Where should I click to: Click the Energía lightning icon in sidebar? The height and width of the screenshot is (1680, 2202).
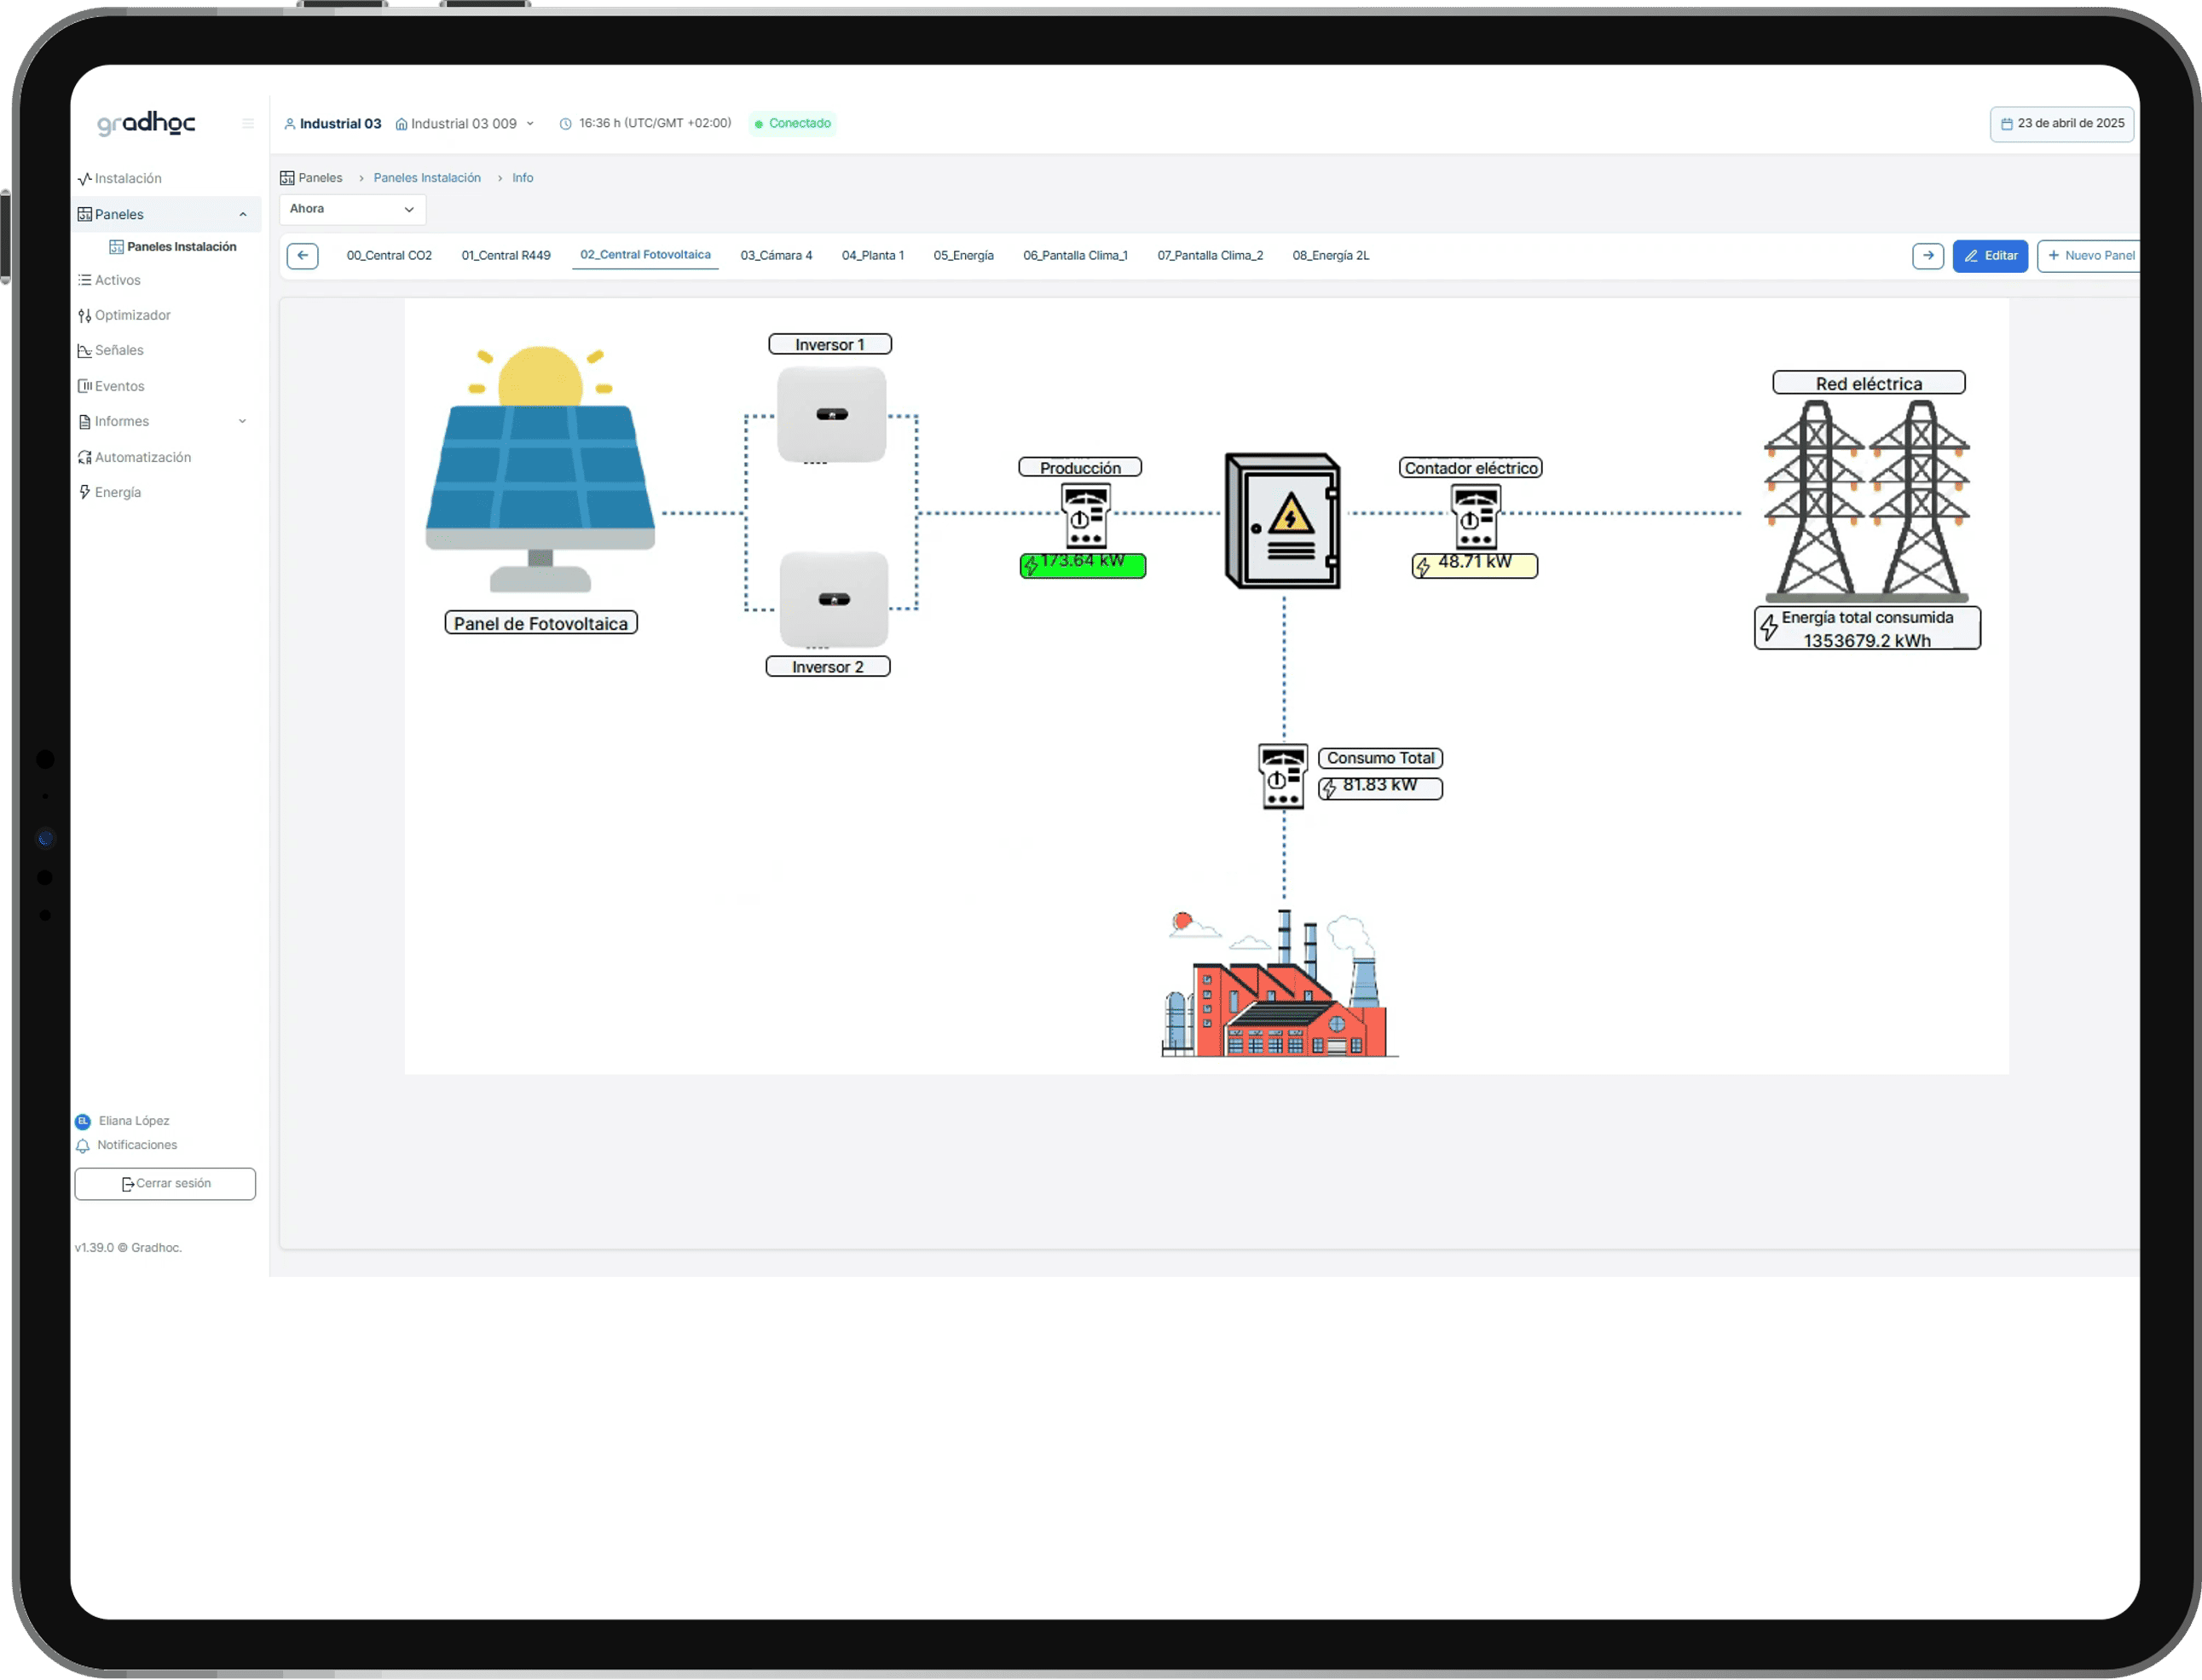click(x=85, y=492)
